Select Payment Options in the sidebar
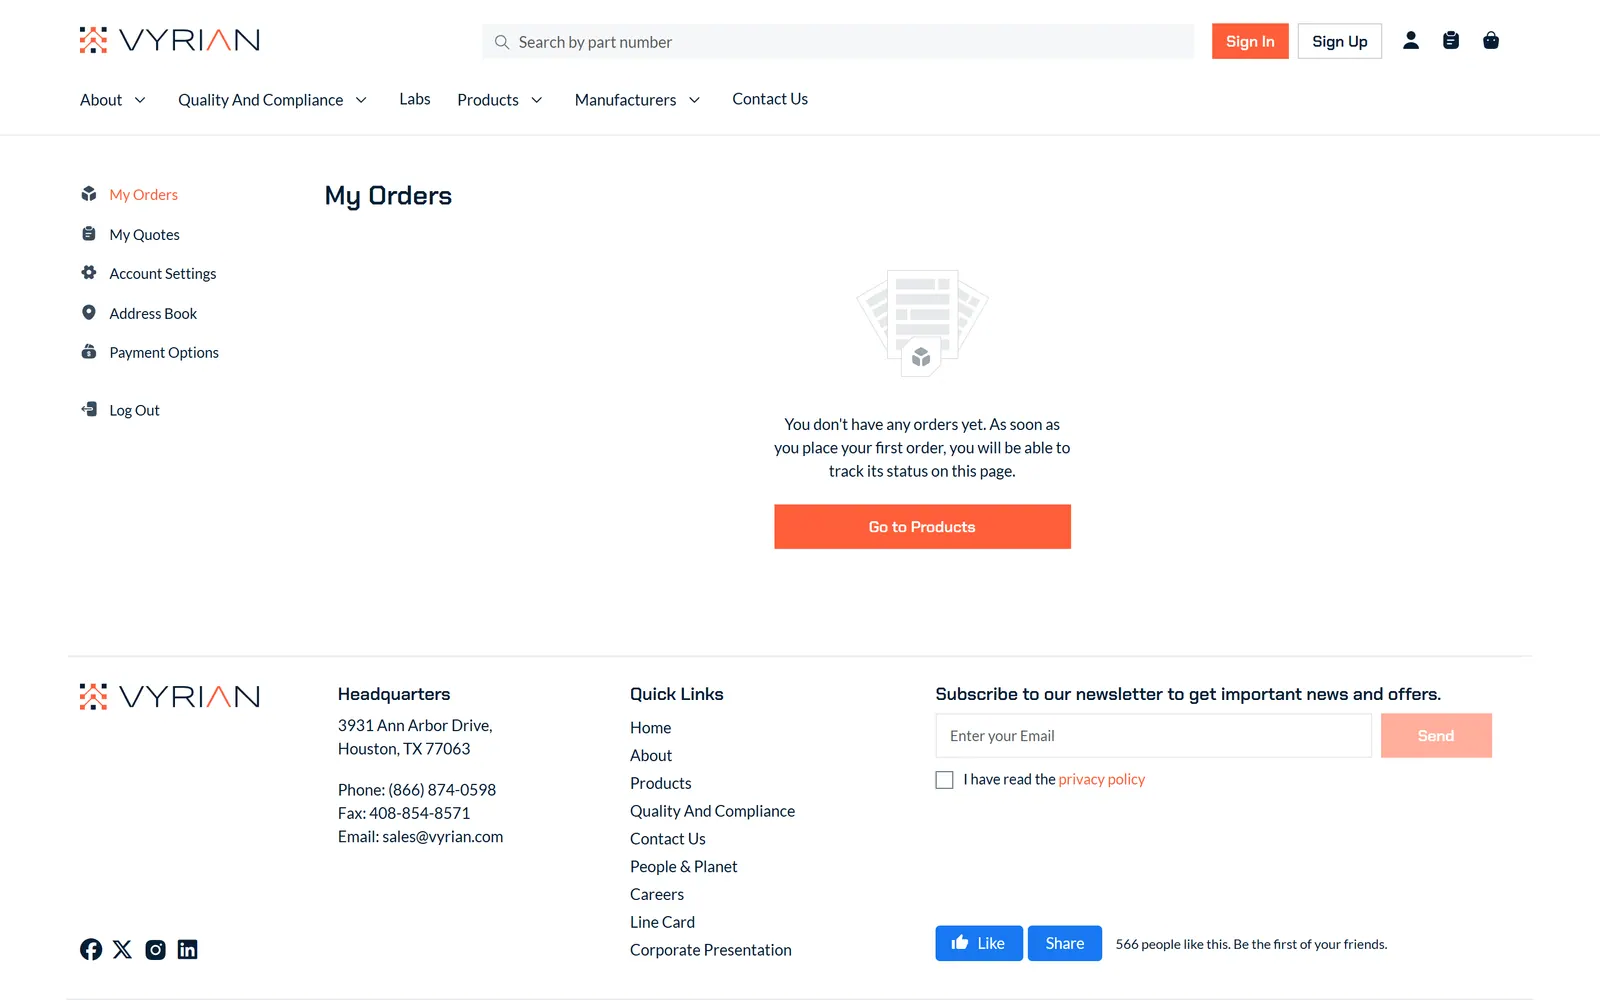Image resolution: width=1600 pixels, height=1000 pixels. click(164, 352)
